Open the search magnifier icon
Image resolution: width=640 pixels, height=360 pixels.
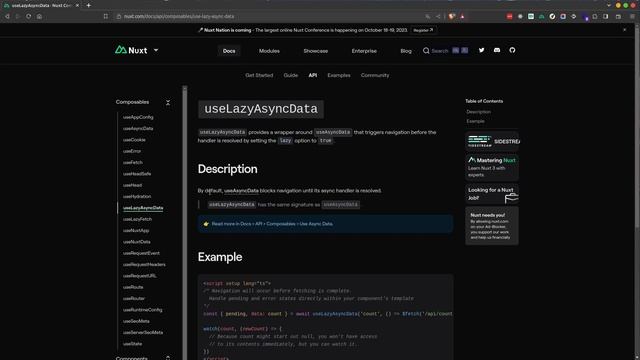[426, 51]
